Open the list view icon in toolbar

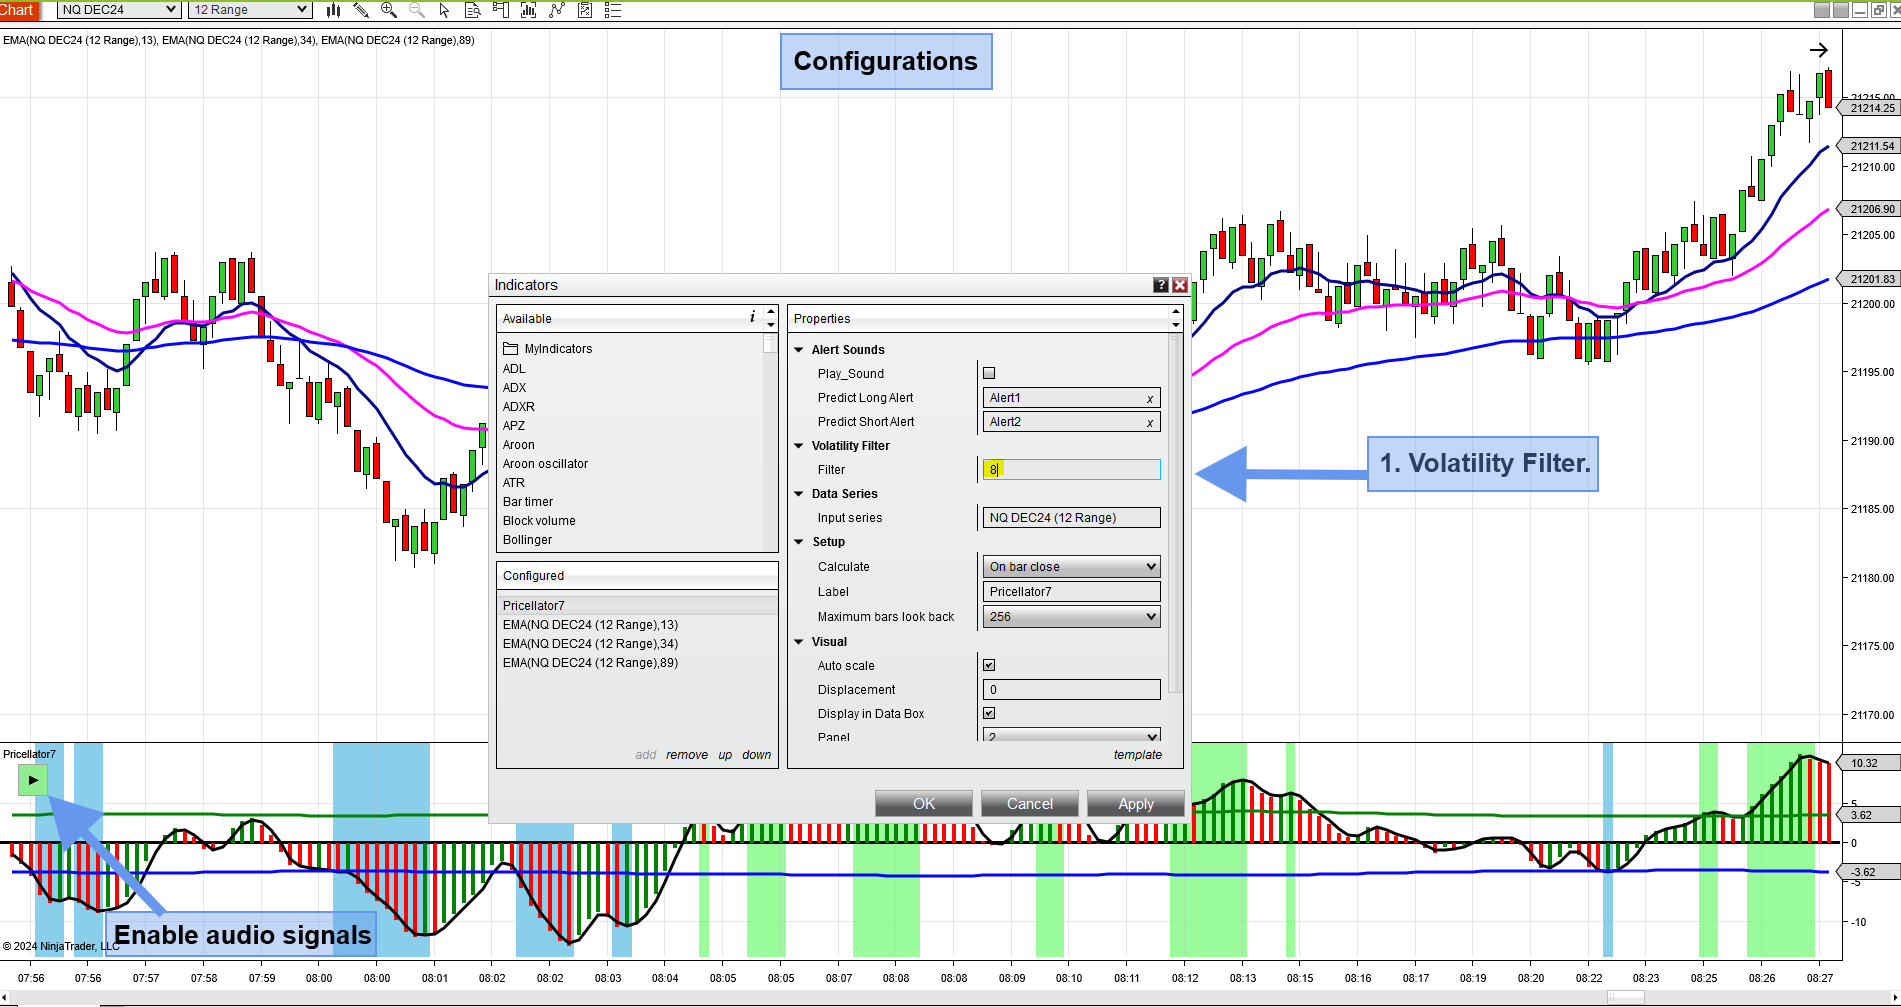(x=613, y=10)
